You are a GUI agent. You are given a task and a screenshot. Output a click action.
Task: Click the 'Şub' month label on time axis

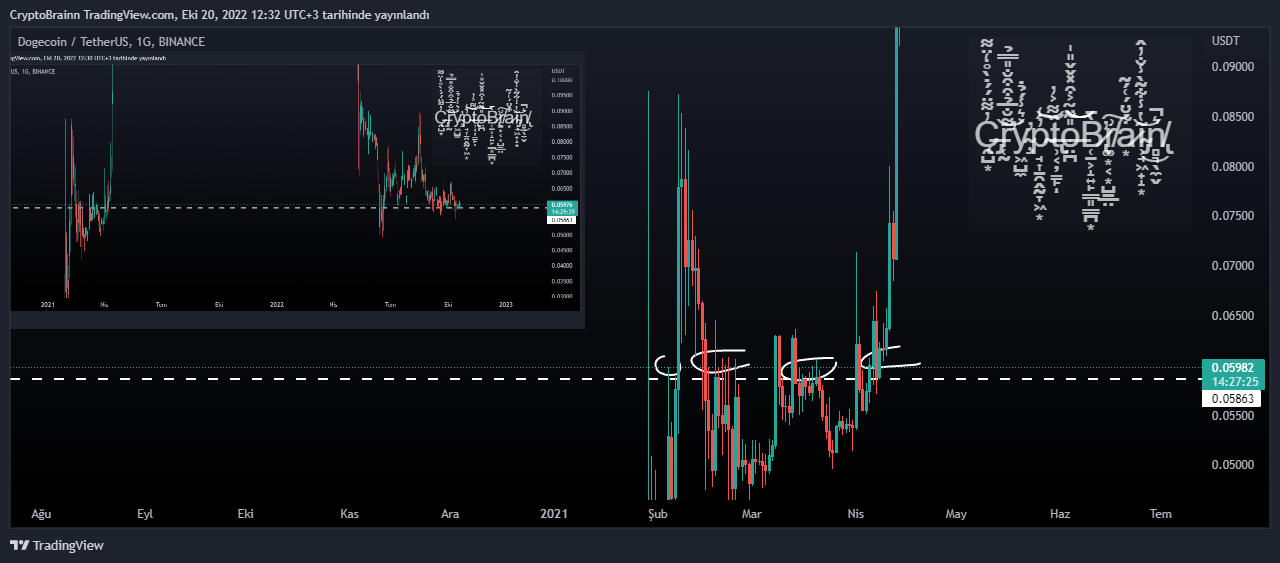[656, 514]
